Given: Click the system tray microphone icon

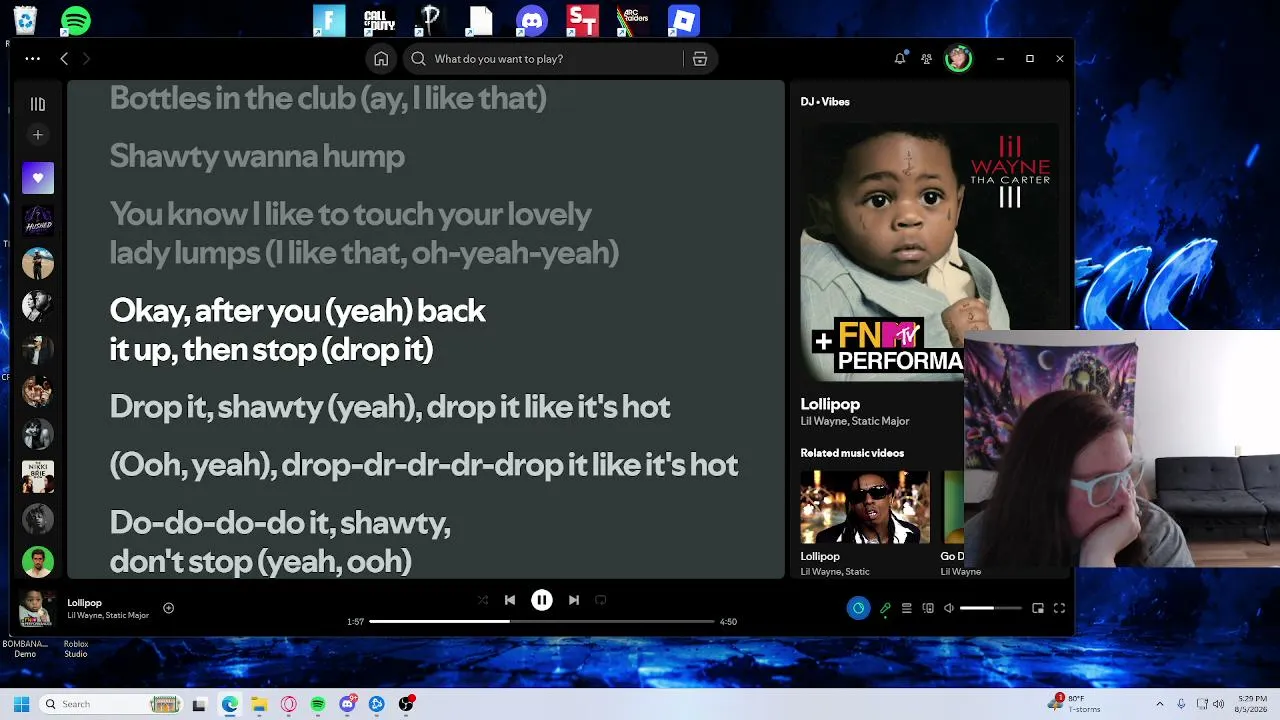Looking at the screenshot, I should [1181, 704].
